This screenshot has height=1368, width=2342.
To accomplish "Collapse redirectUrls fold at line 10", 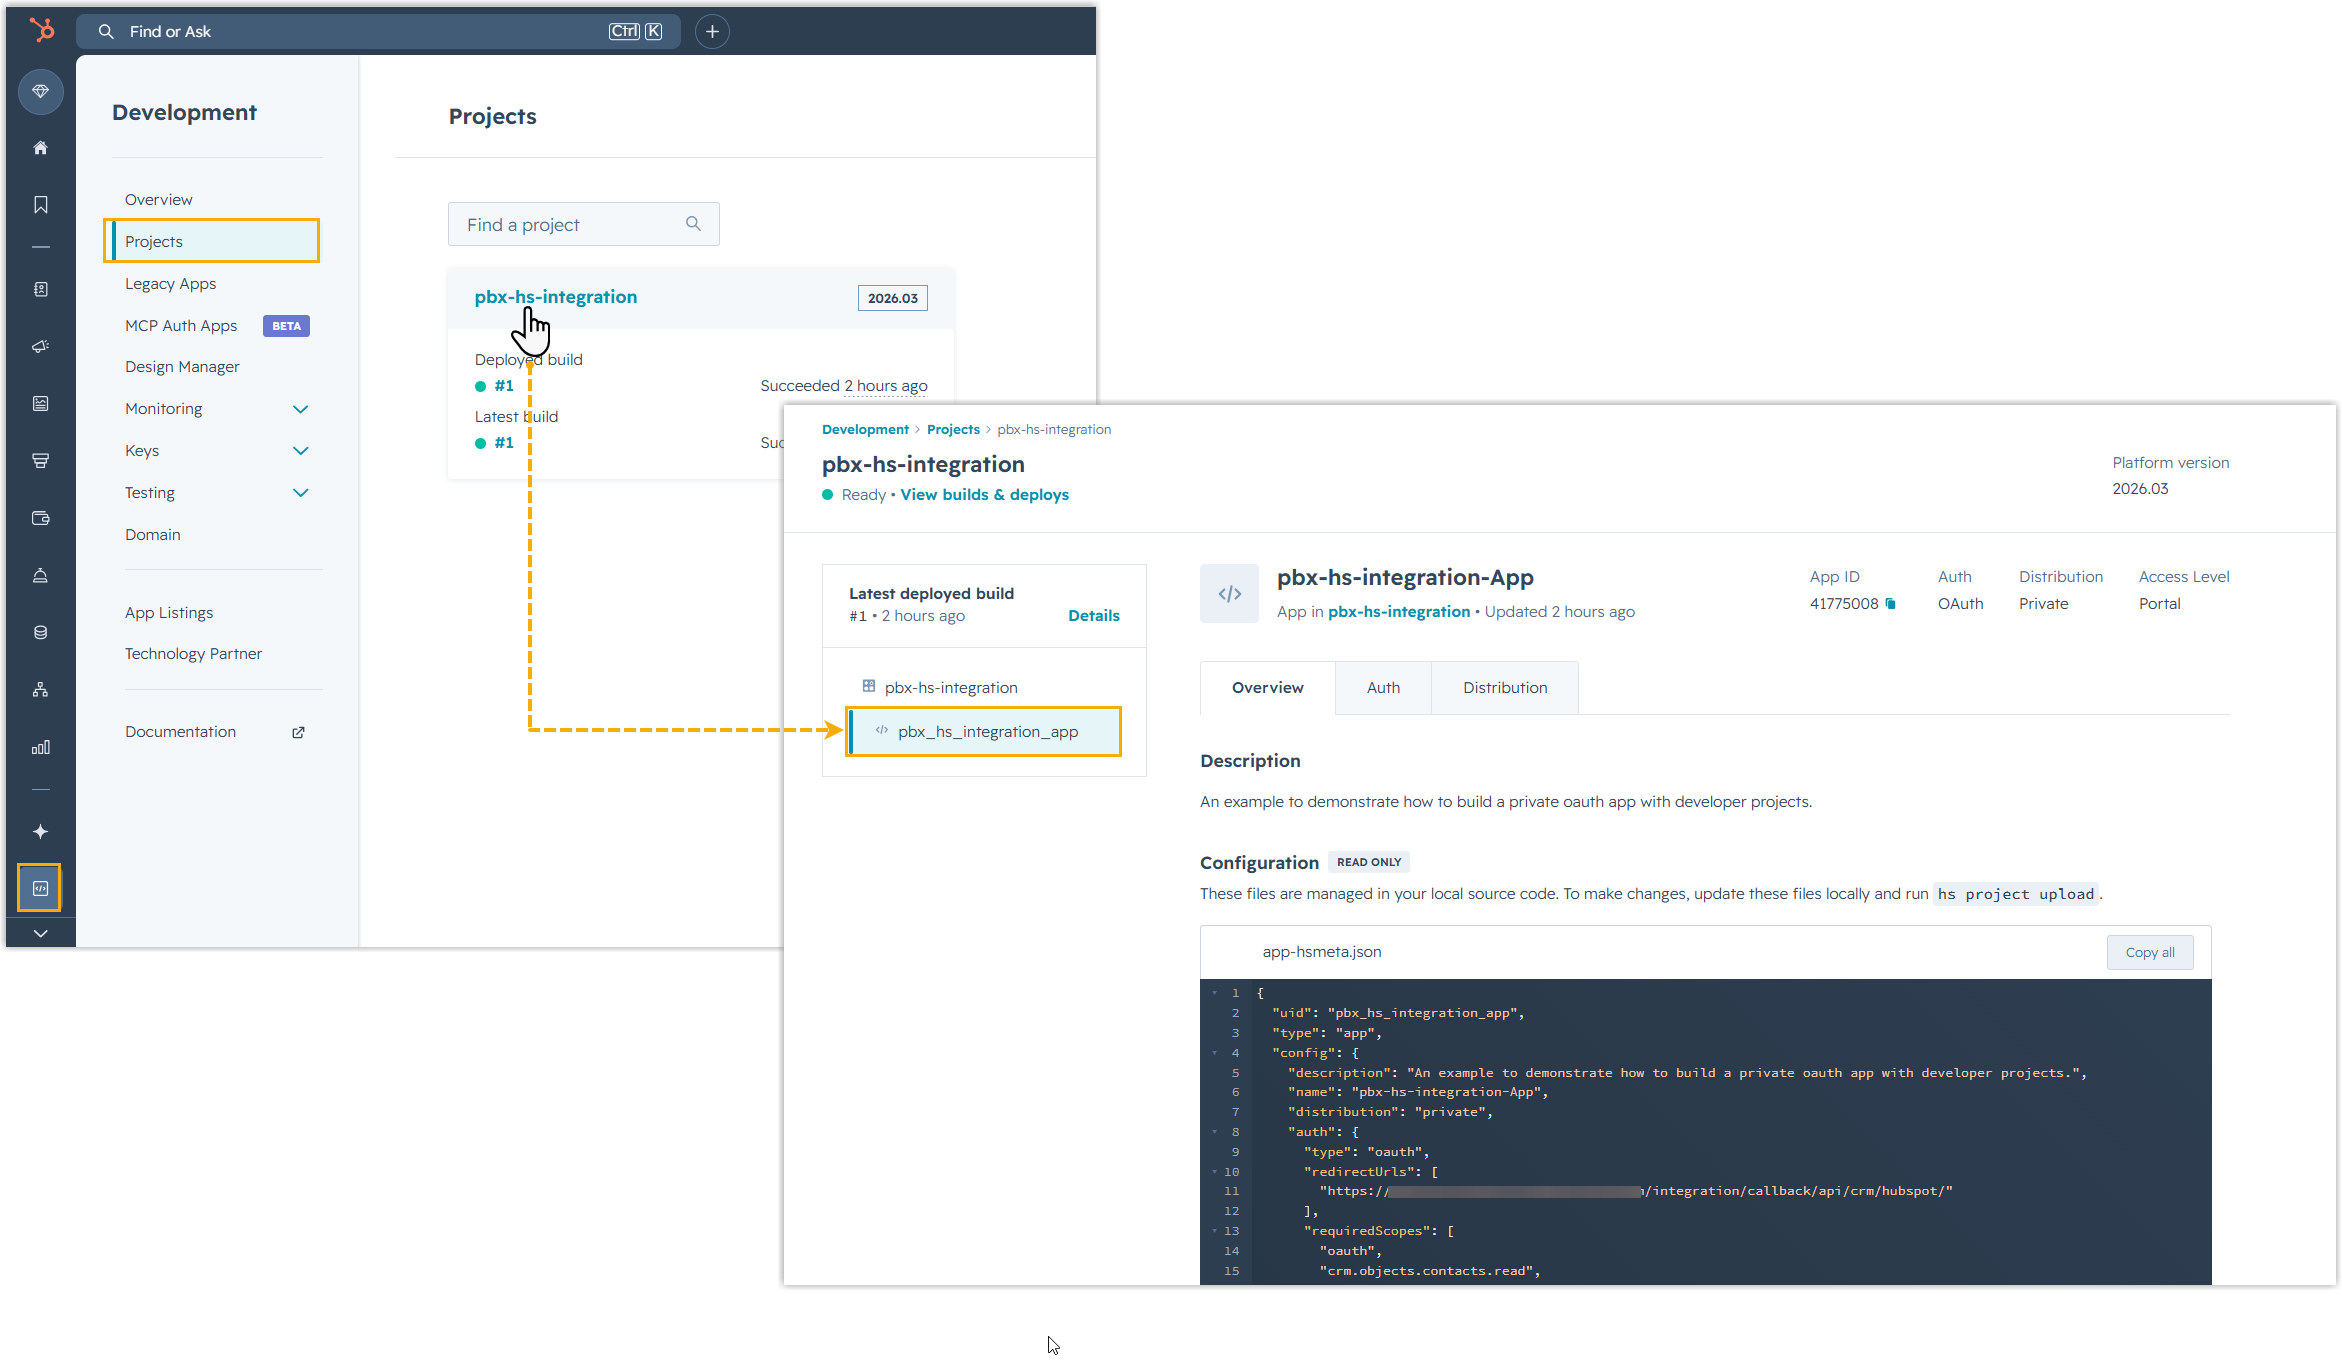I will (1215, 1172).
